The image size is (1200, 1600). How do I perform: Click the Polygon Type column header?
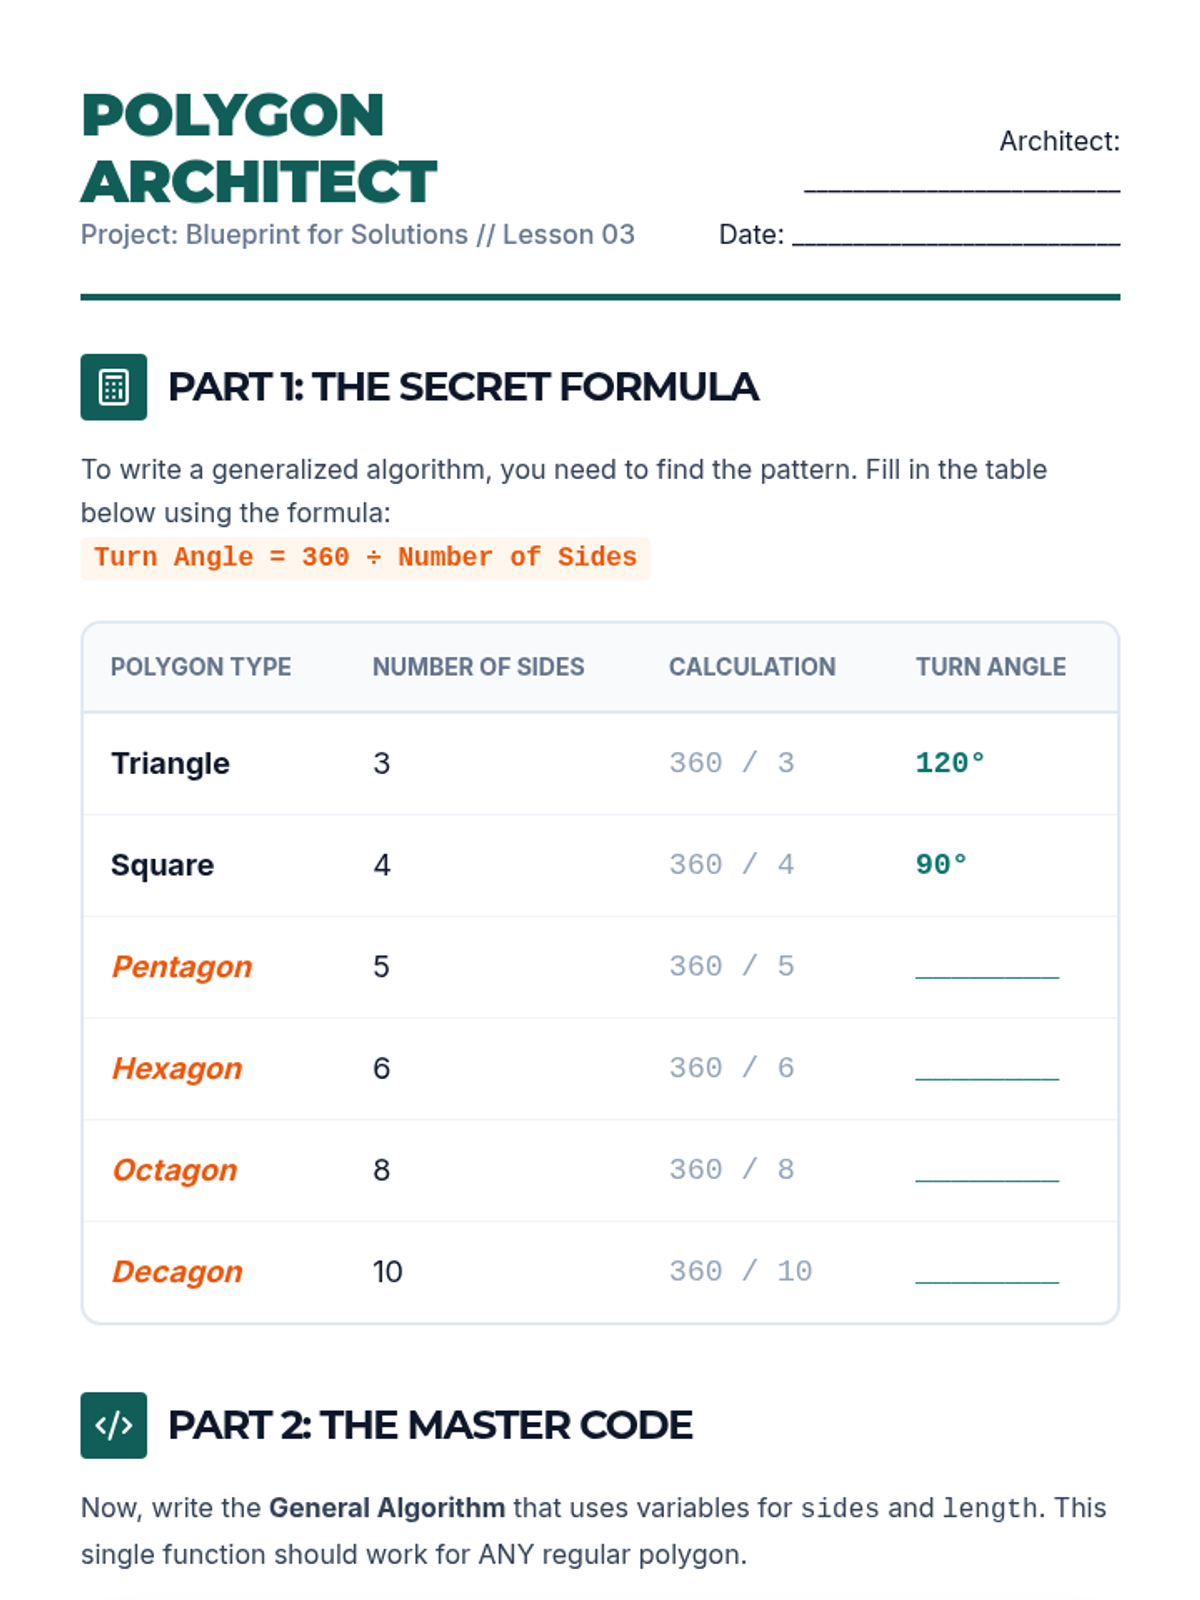[x=201, y=667]
